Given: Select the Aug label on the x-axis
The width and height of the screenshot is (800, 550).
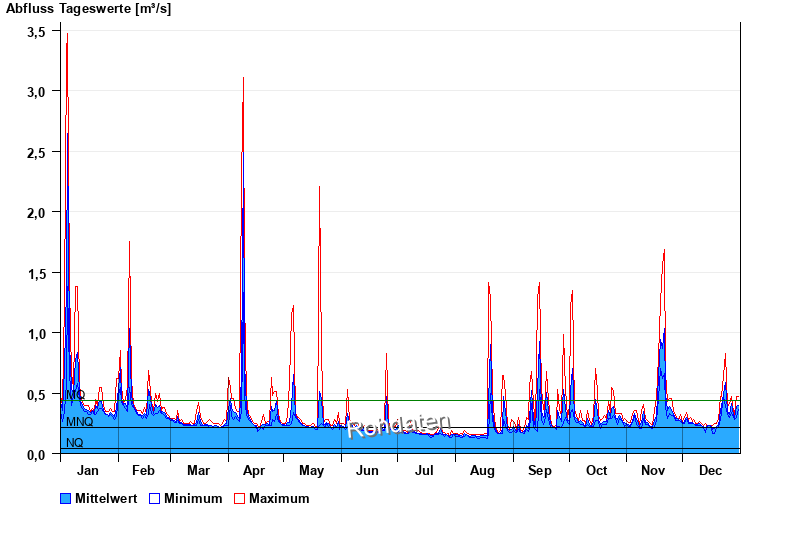Looking at the screenshot, I should pos(482,470).
